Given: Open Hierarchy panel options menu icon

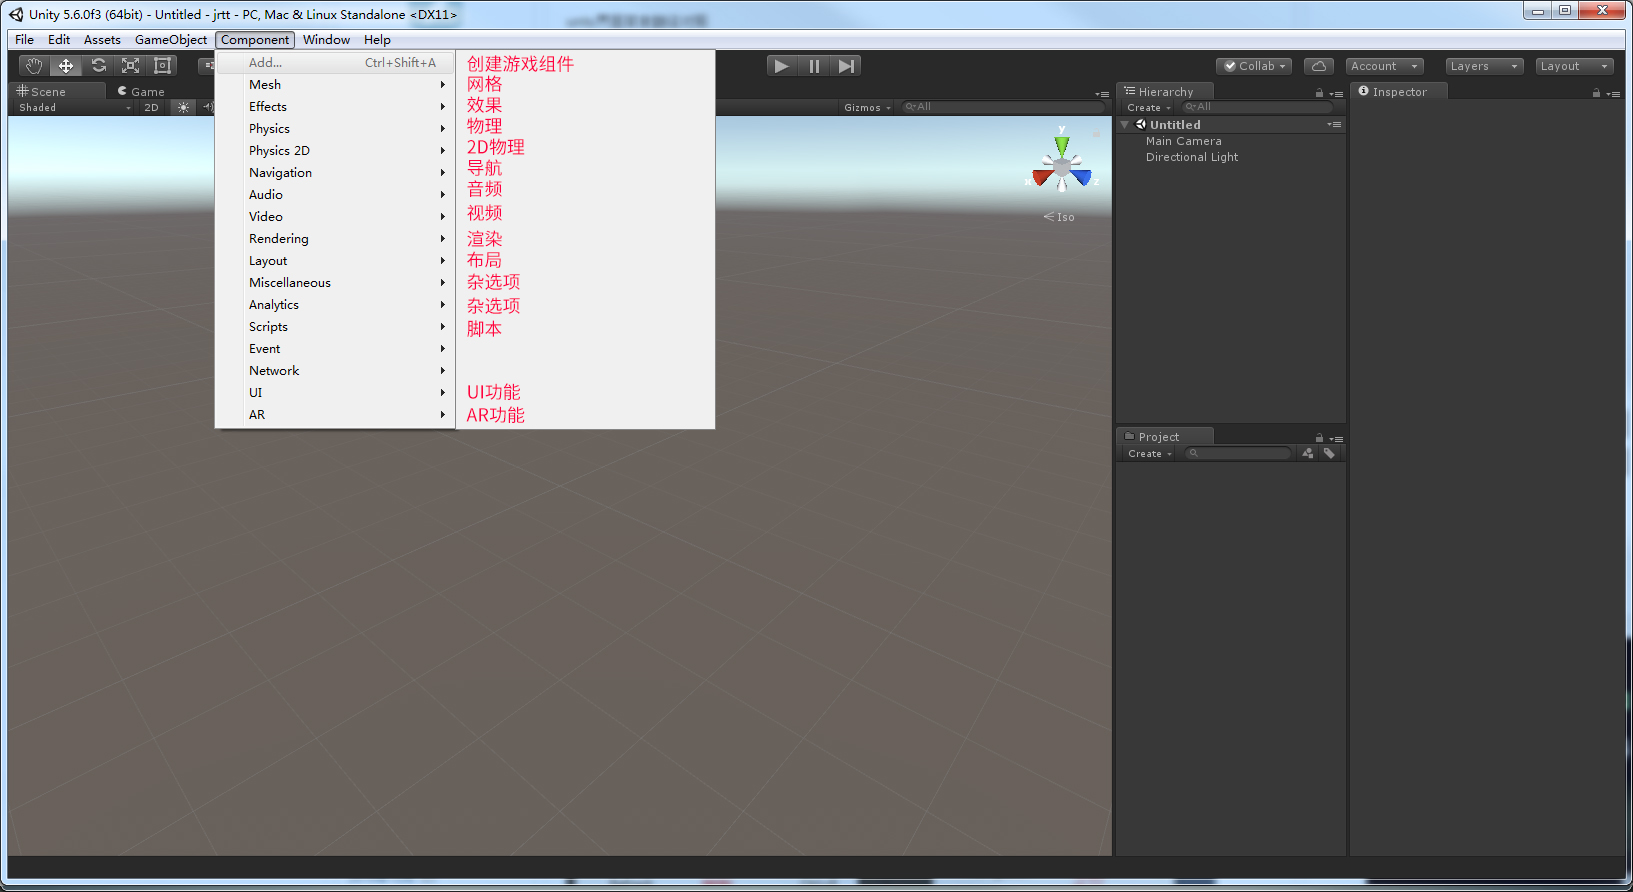Looking at the screenshot, I should point(1336,94).
